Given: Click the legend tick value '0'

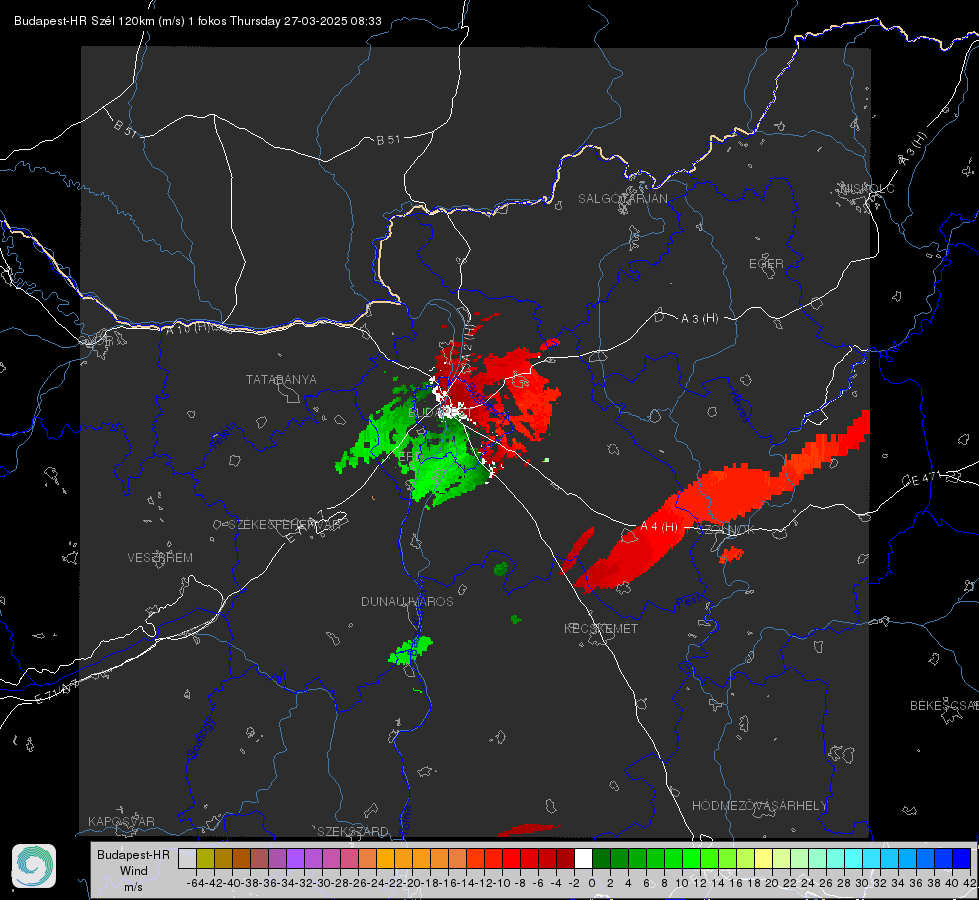Looking at the screenshot, I should pyautogui.click(x=592, y=883).
